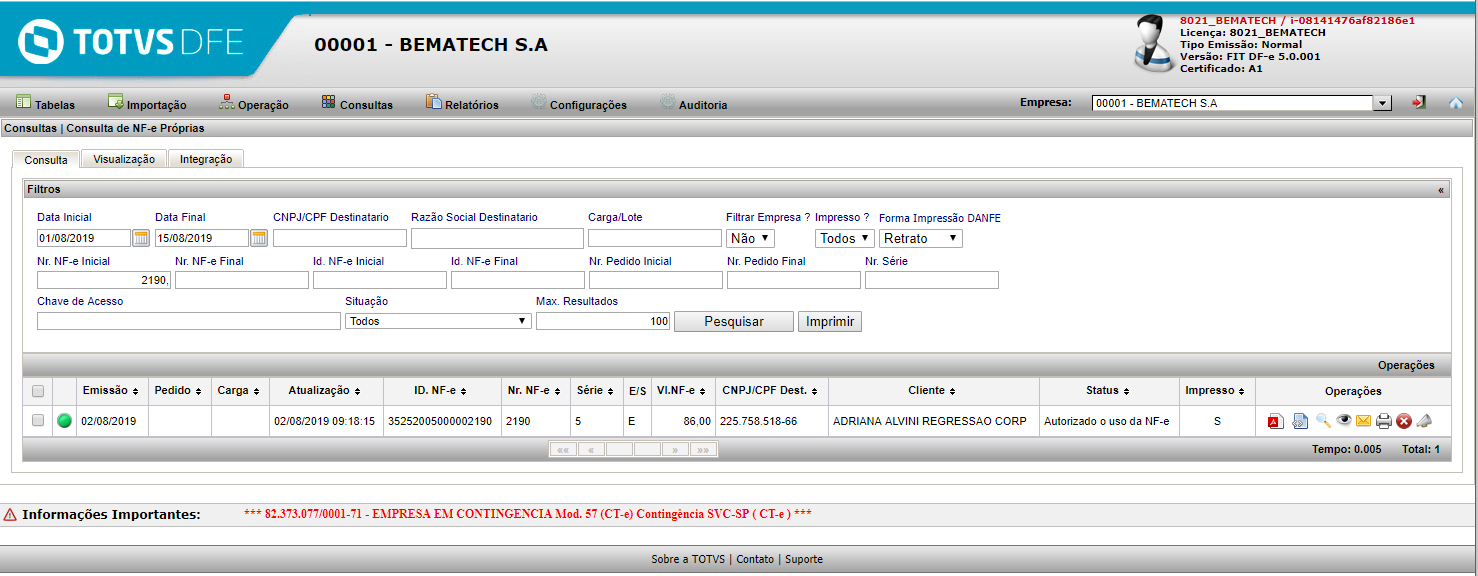Go to the last results page »» button

click(703, 450)
